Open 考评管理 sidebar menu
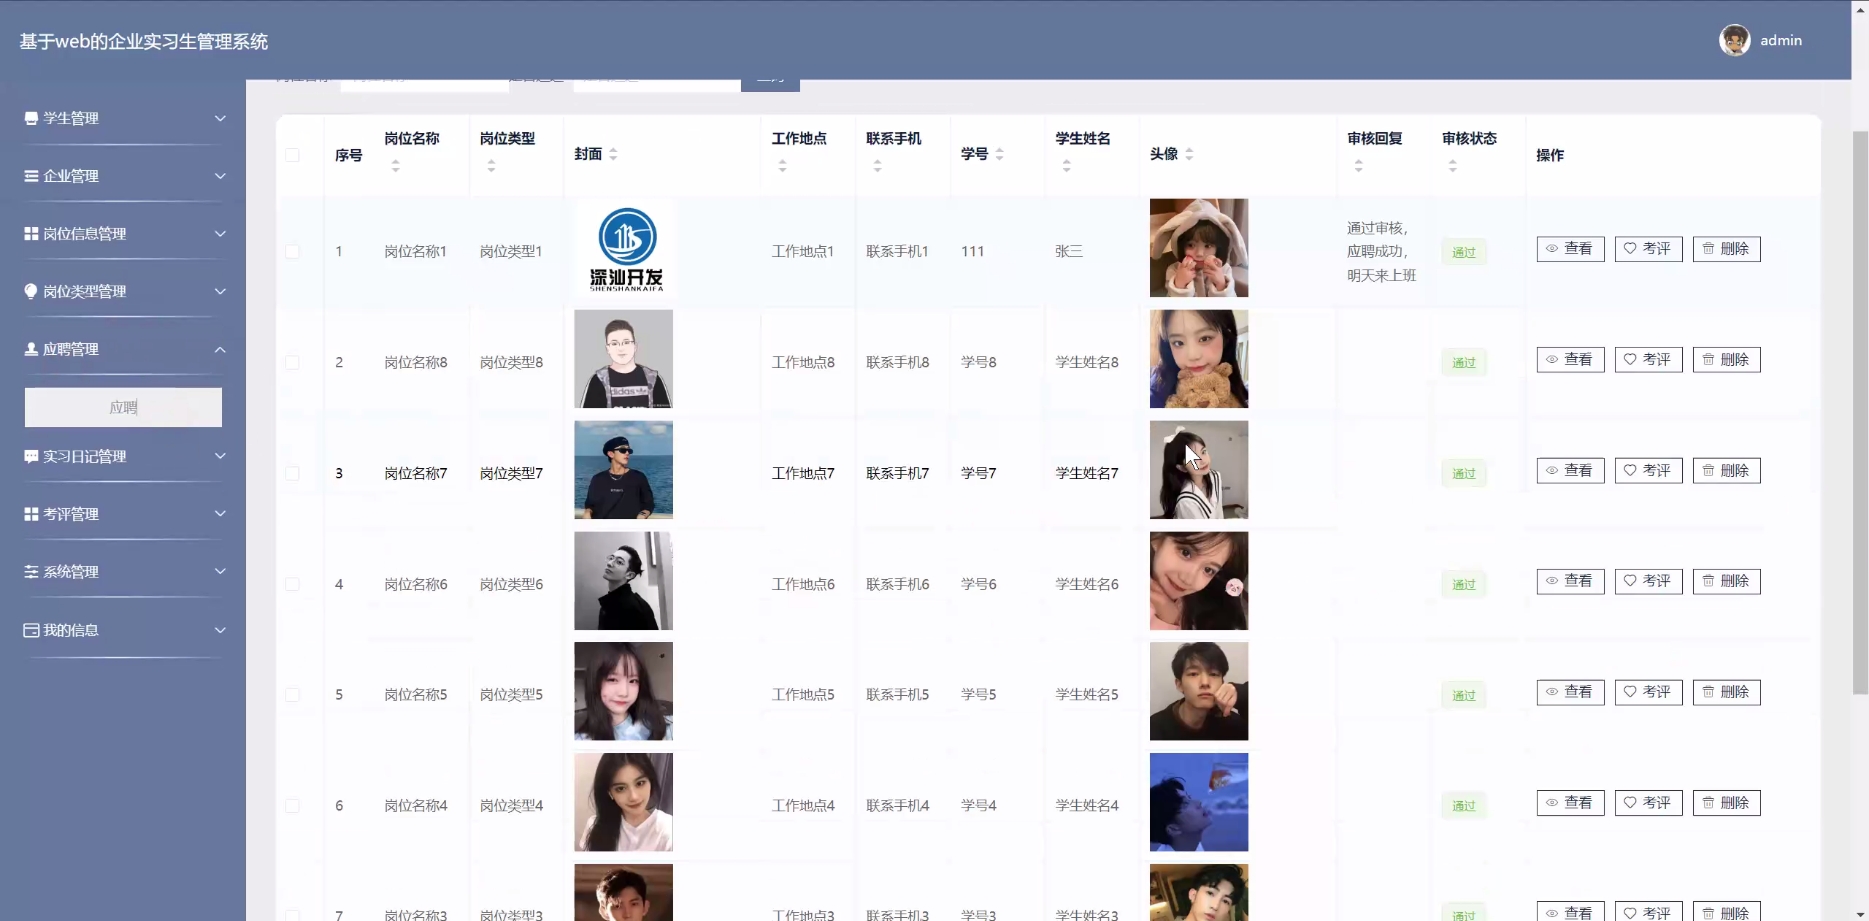The width and height of the screenshot is (1869, 921). 123,514
